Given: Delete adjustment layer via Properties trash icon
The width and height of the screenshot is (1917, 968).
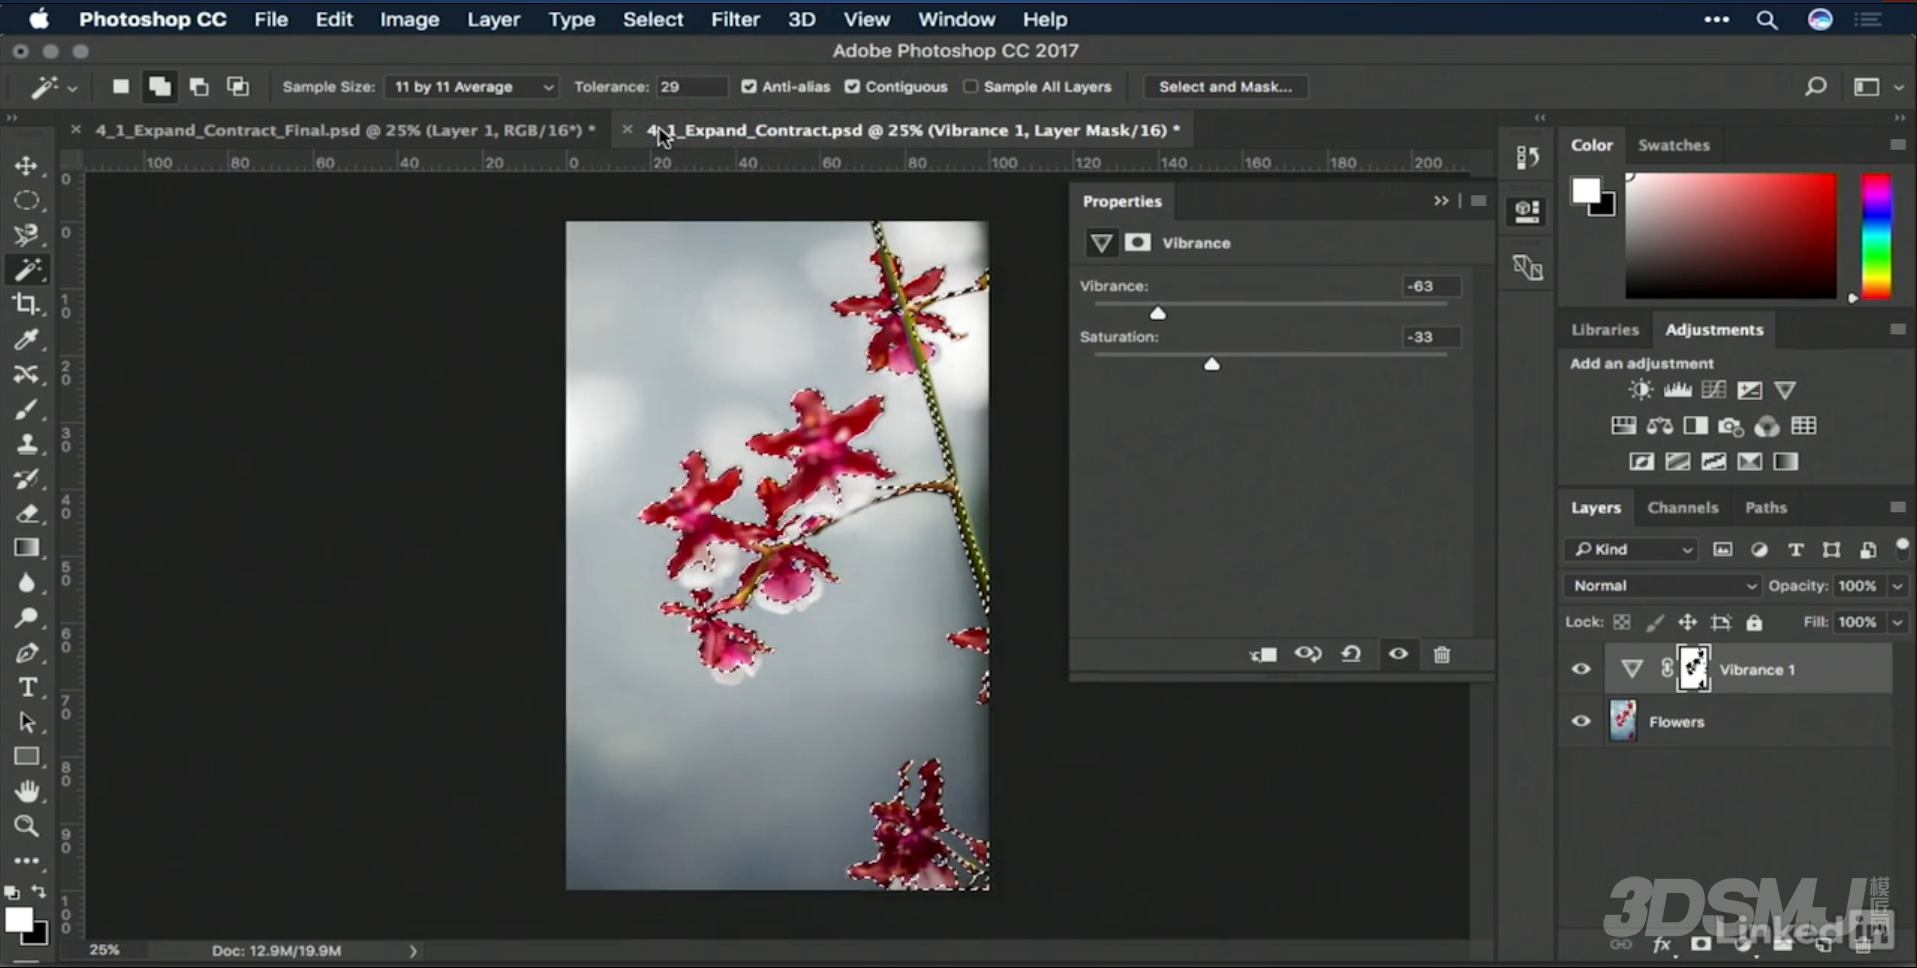Looking at the screenshot, I should coord(1441,655).
